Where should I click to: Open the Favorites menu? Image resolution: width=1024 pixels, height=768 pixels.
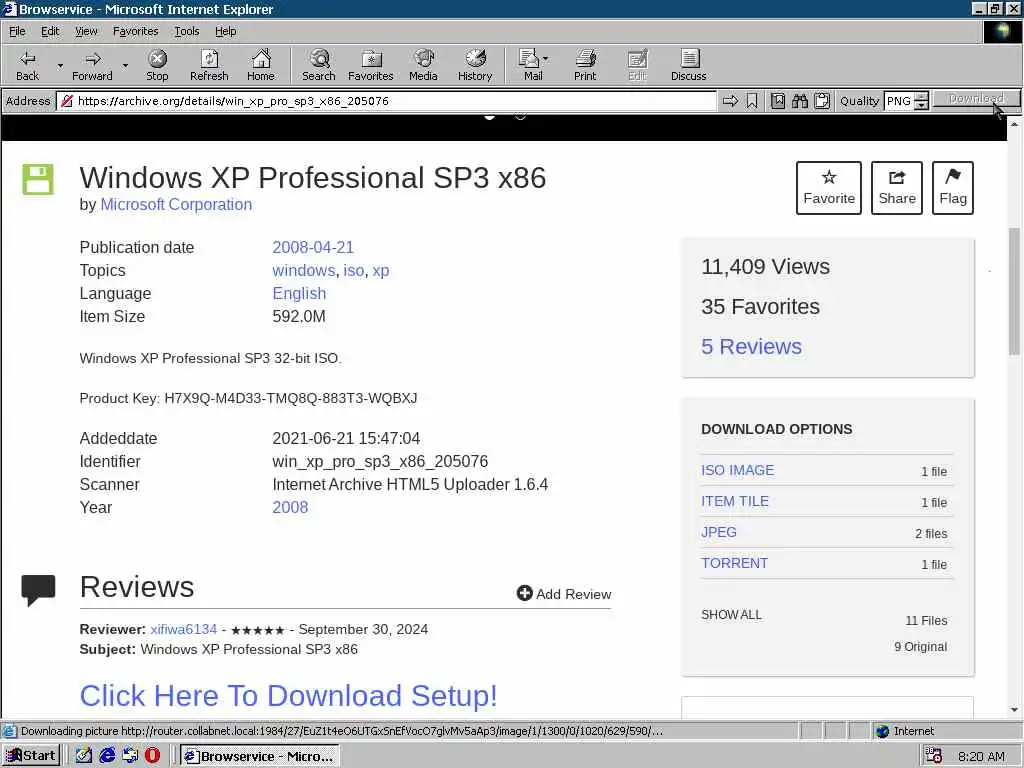click(x=135, y=31)
